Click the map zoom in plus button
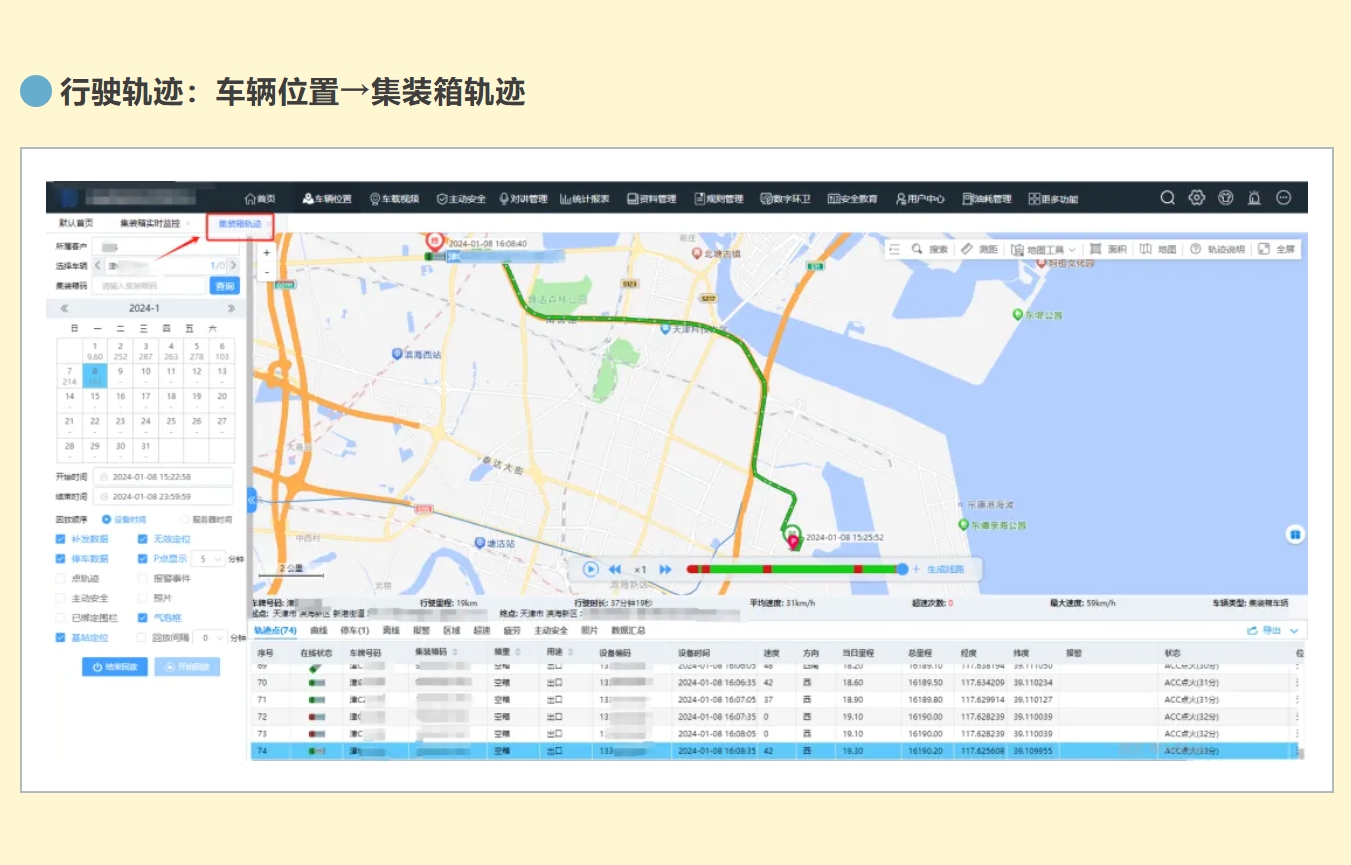Screen dimensions: 1351x865 click(x=267, y=254)
